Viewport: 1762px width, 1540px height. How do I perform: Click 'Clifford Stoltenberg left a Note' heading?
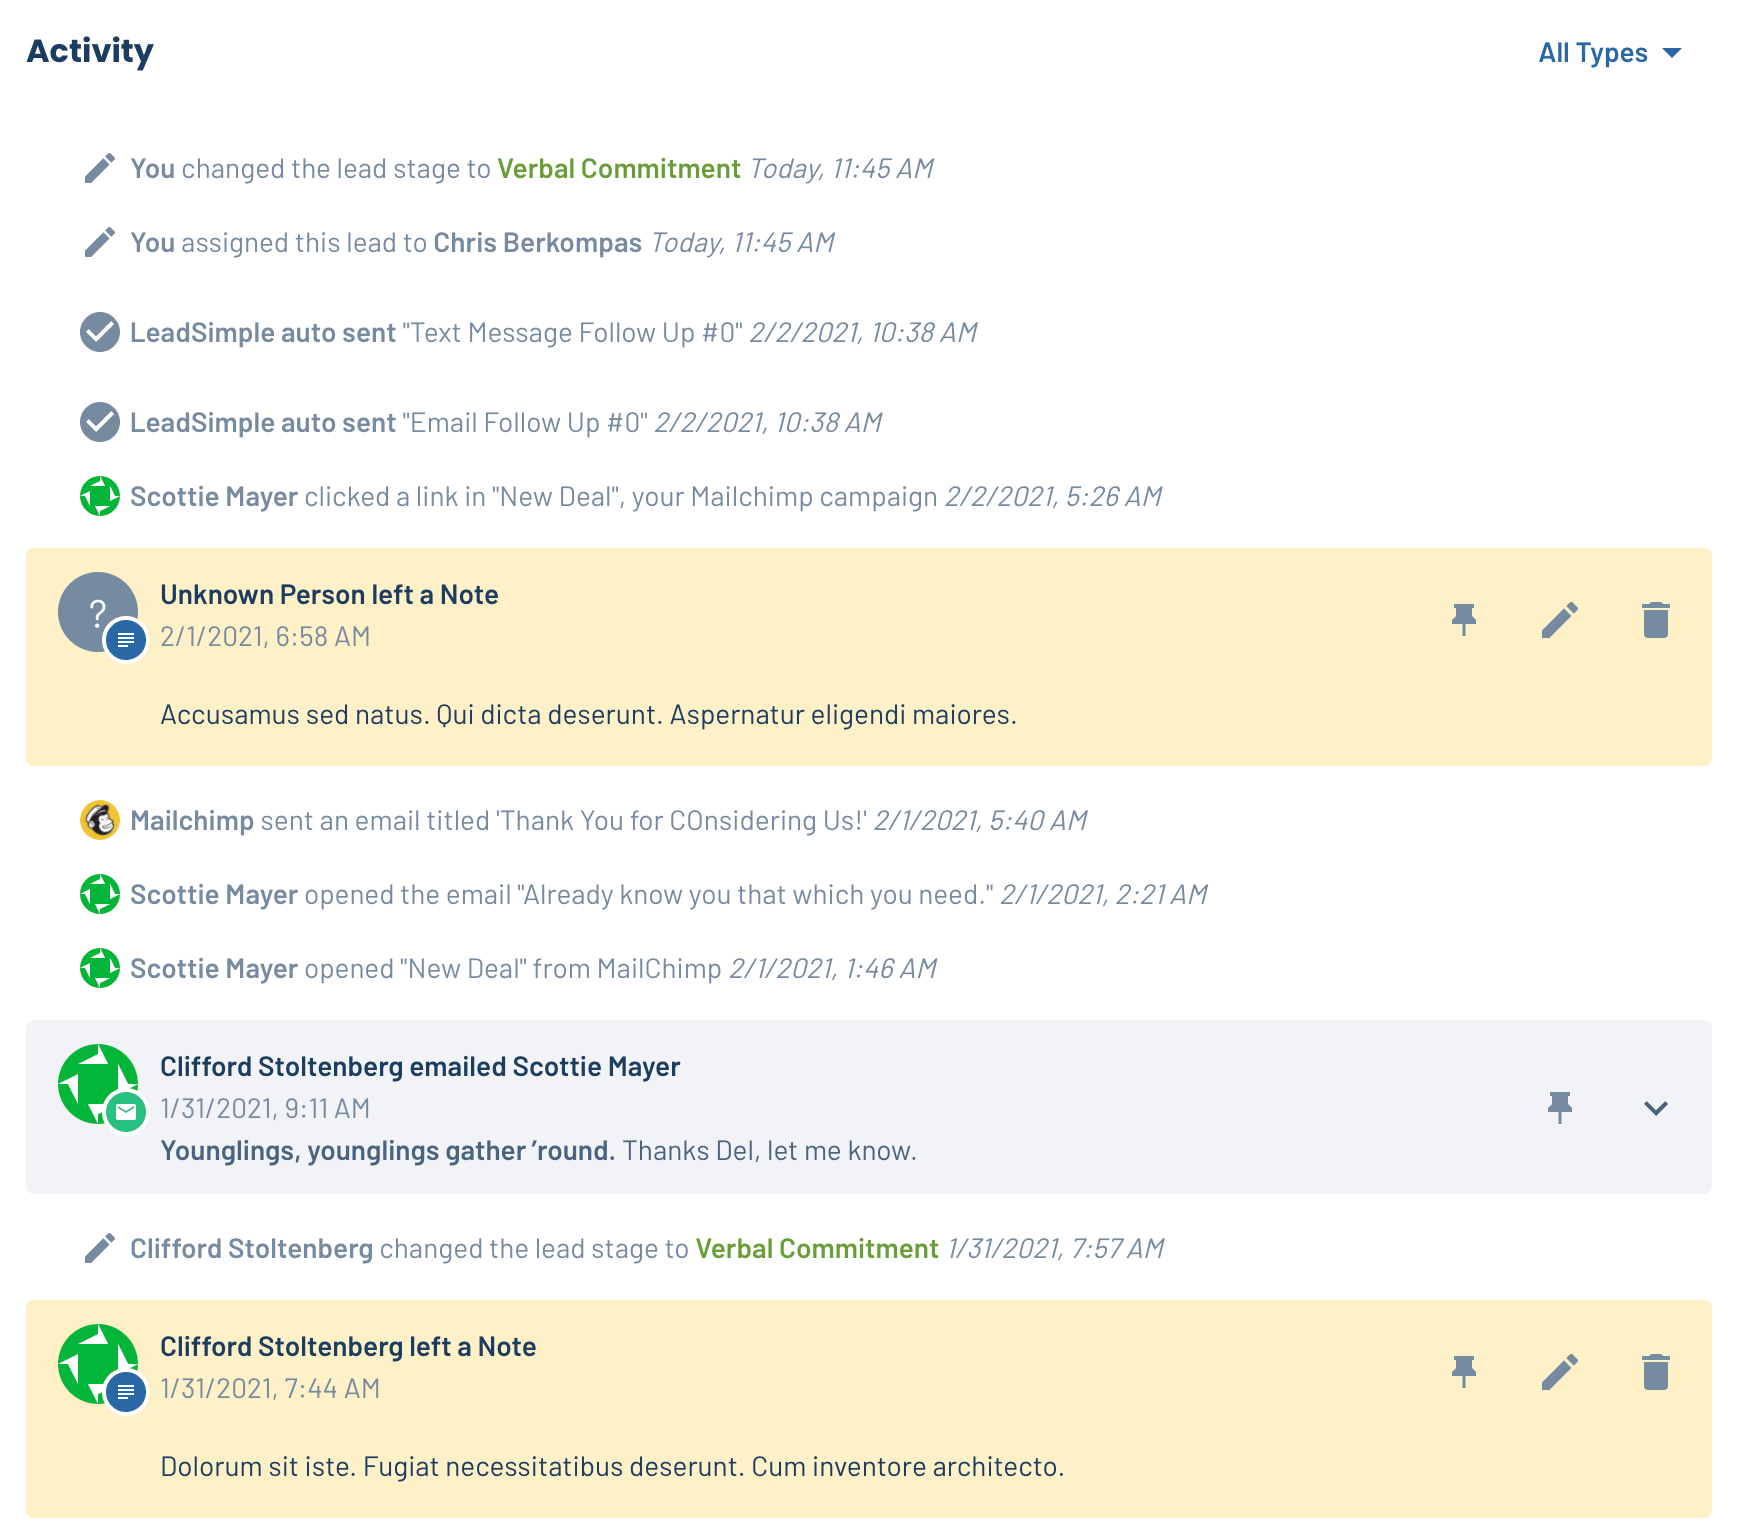348,1347
